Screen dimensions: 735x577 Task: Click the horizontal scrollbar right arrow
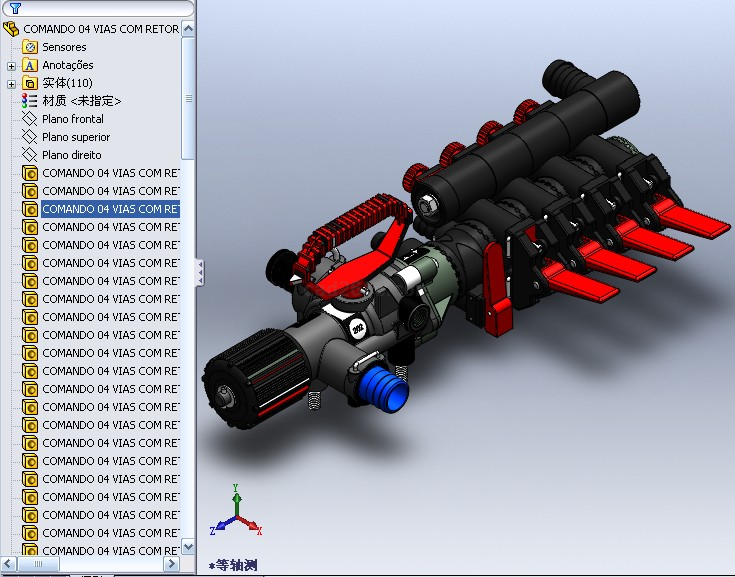coord(174,565)
